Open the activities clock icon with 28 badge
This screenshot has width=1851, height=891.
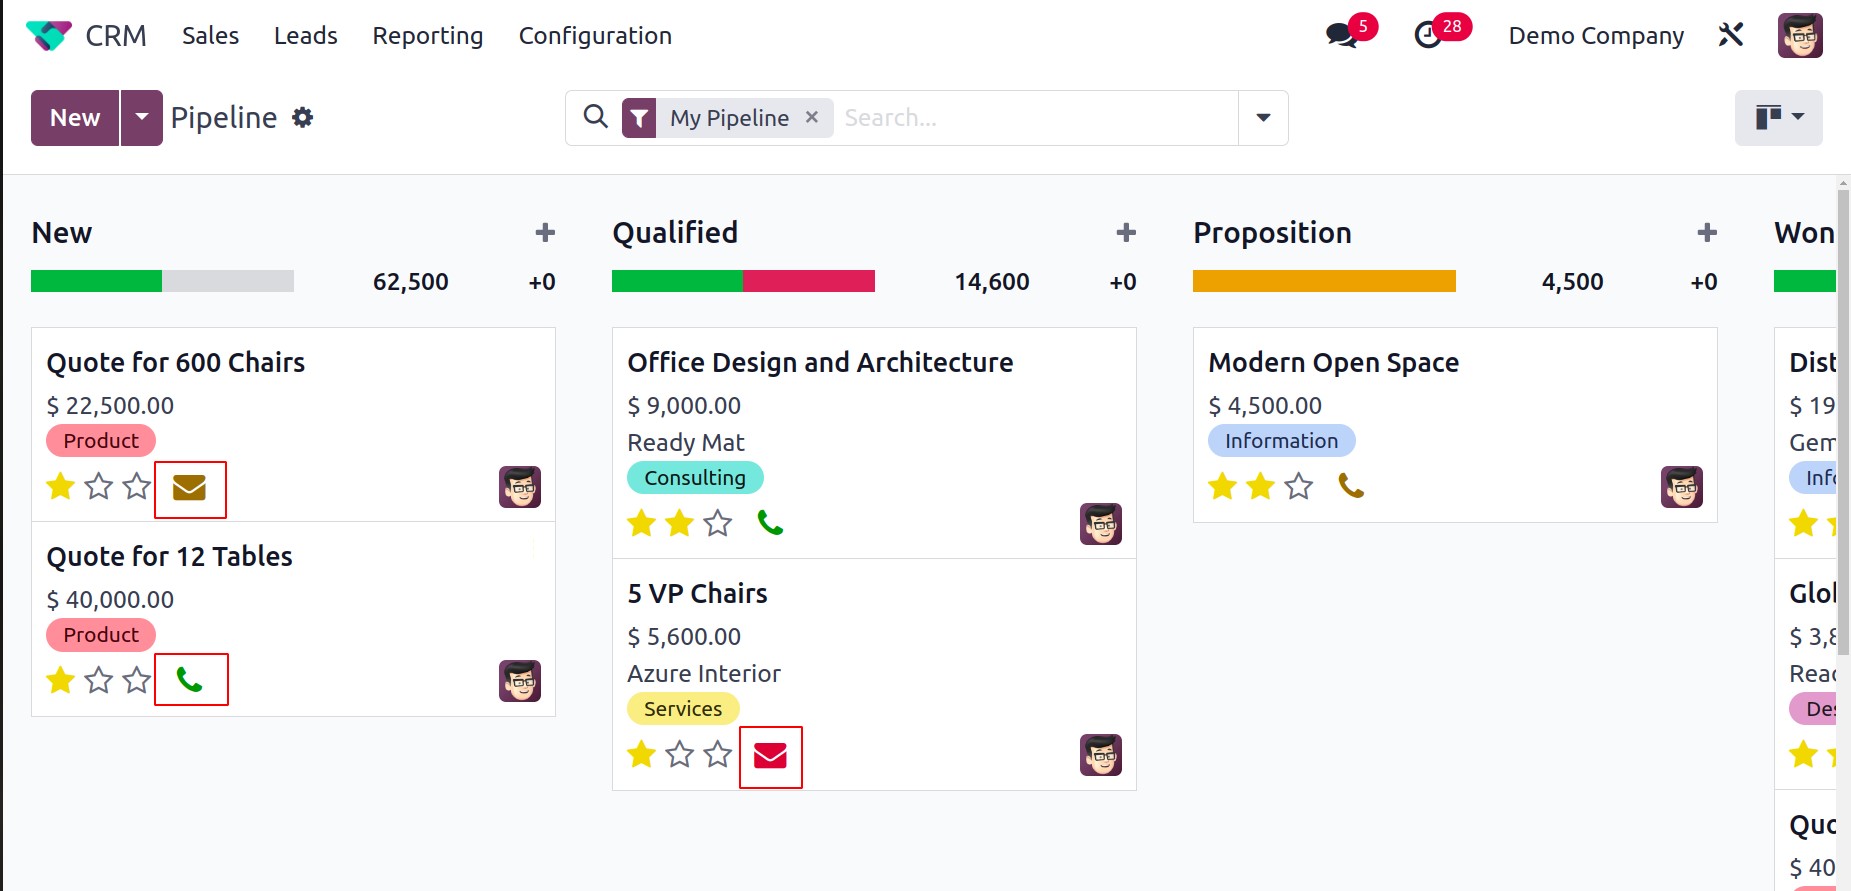pyautogui.click(x=1428, y=36)
